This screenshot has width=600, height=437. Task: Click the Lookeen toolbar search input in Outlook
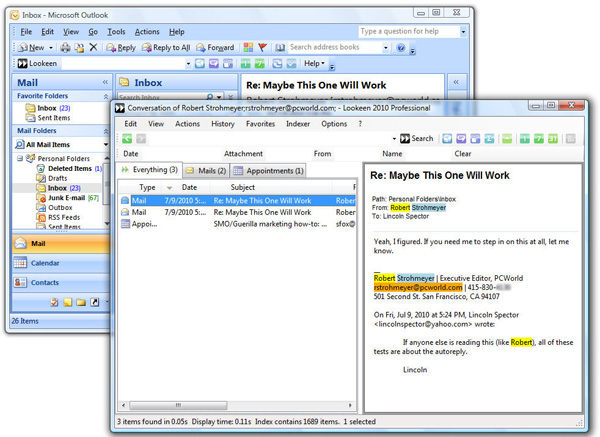pyautogui.click(x=123, y=64)
